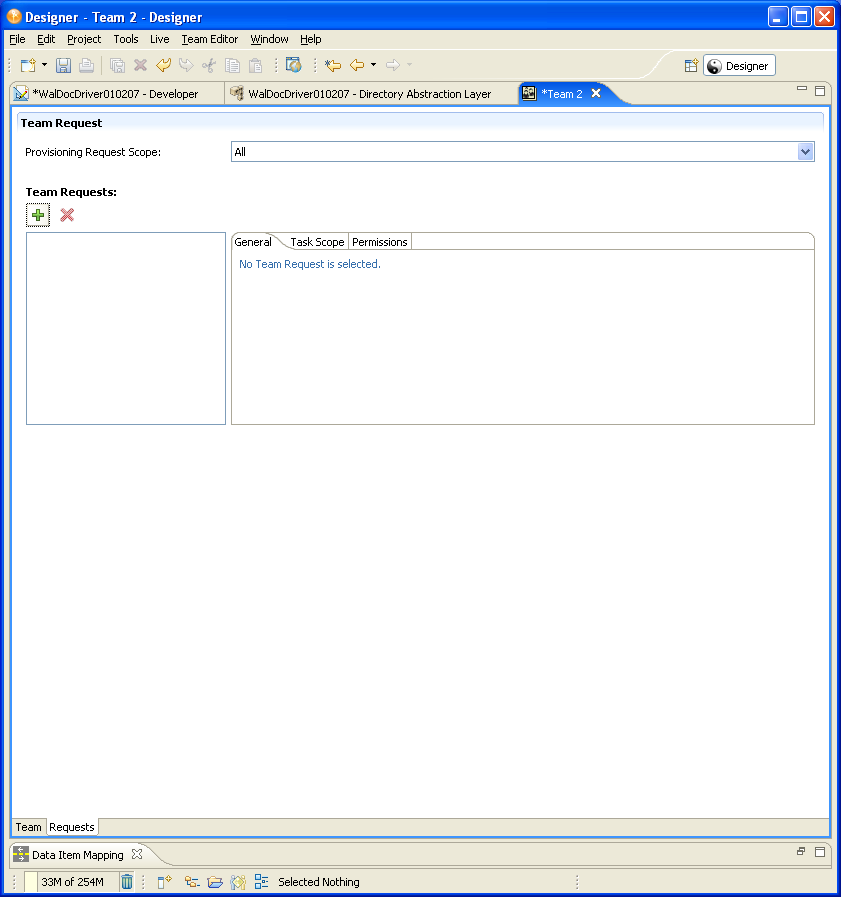Click the Print toolbar icon

[86, 65]
